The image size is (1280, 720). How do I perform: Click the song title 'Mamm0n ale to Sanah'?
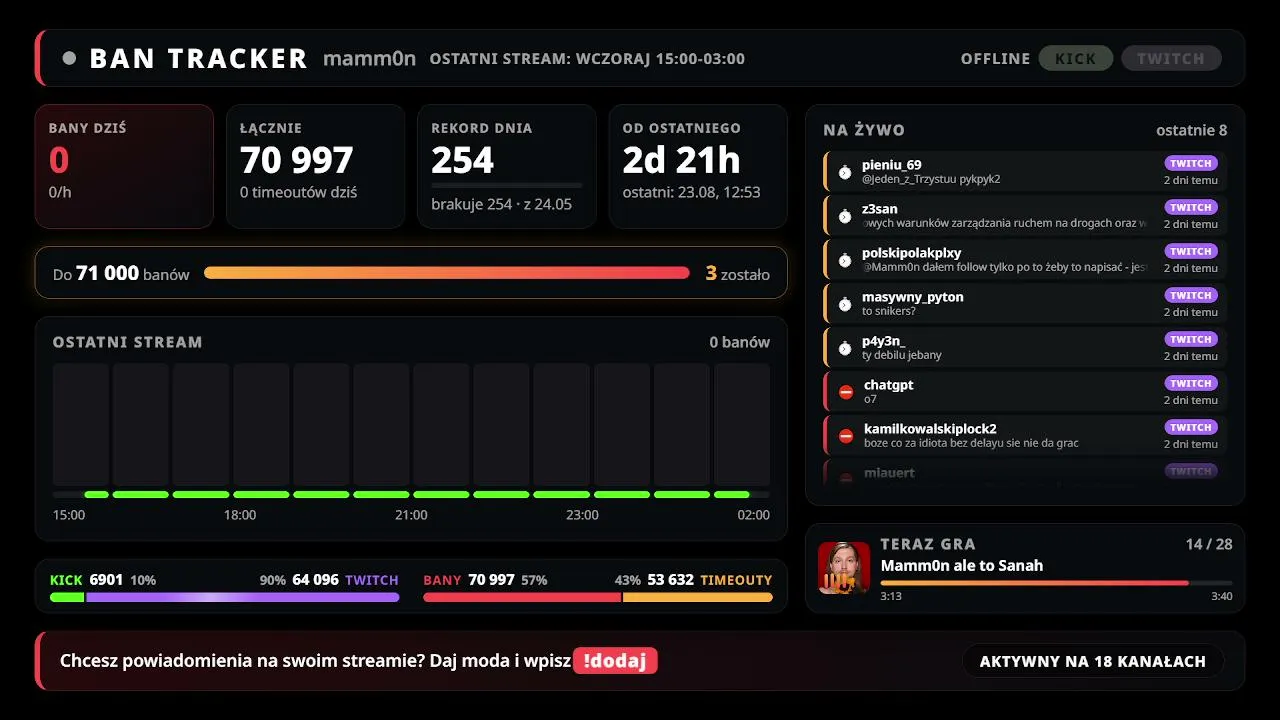962,566
